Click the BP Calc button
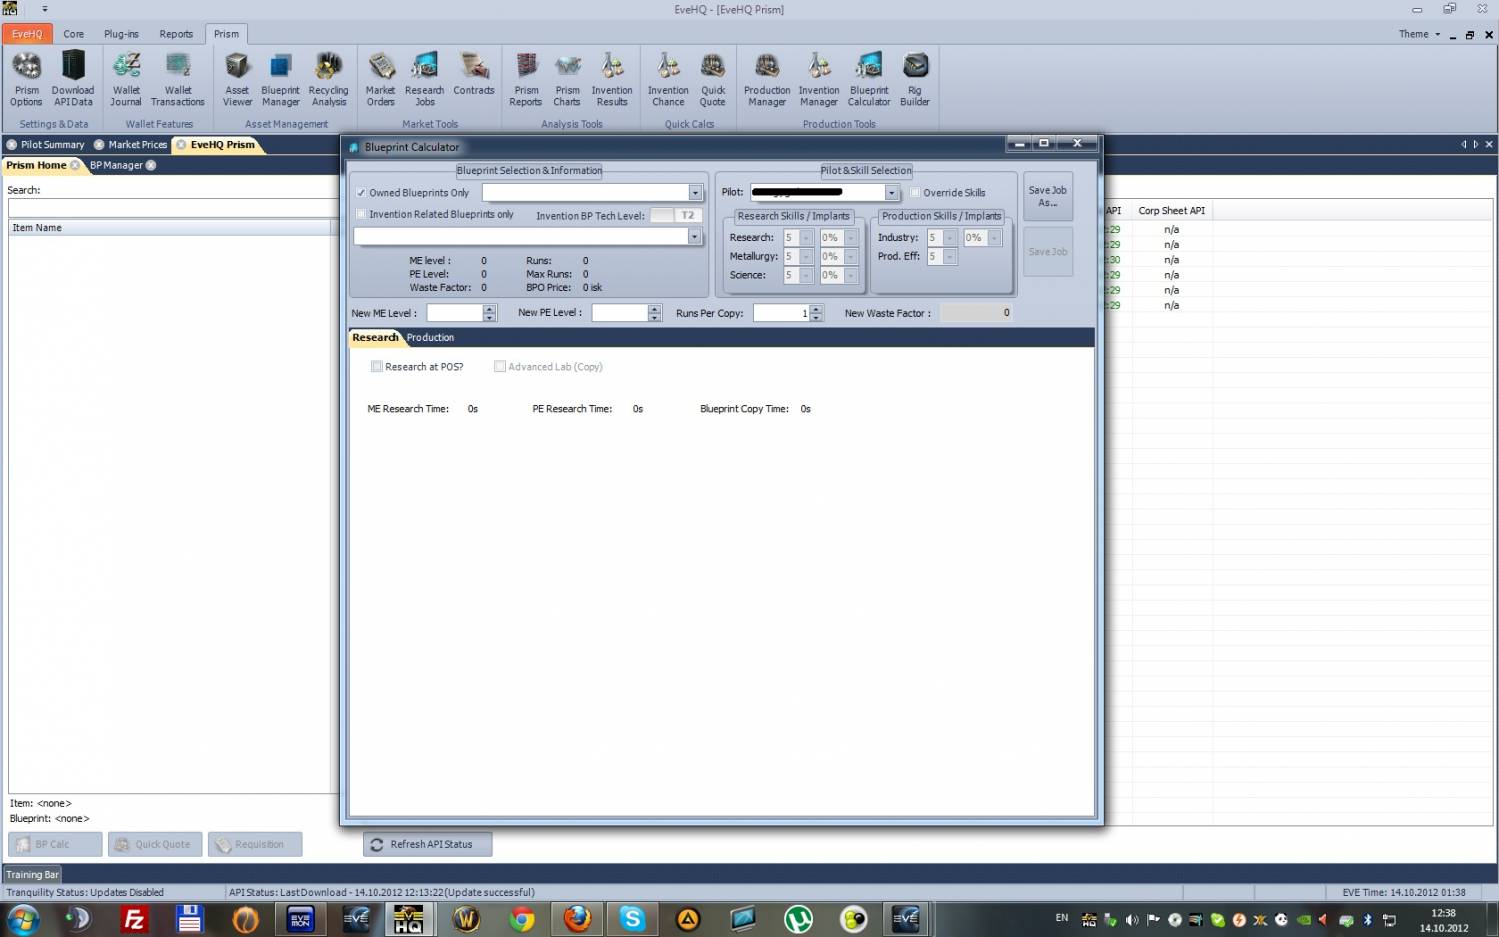 (x=55, y=844)
